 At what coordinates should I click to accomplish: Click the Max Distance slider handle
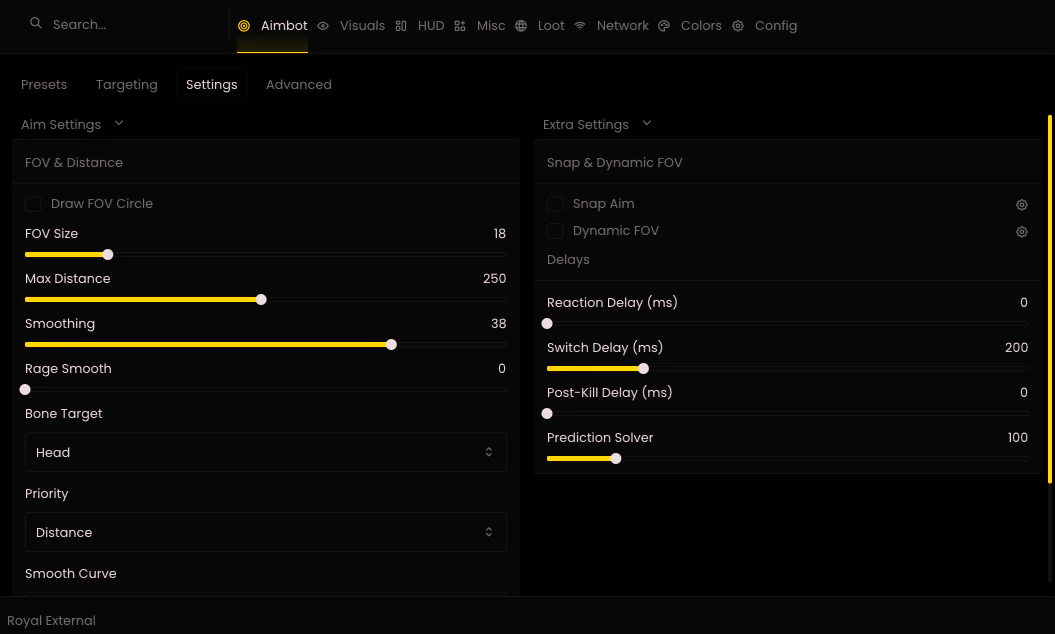[x=261, y=300]
